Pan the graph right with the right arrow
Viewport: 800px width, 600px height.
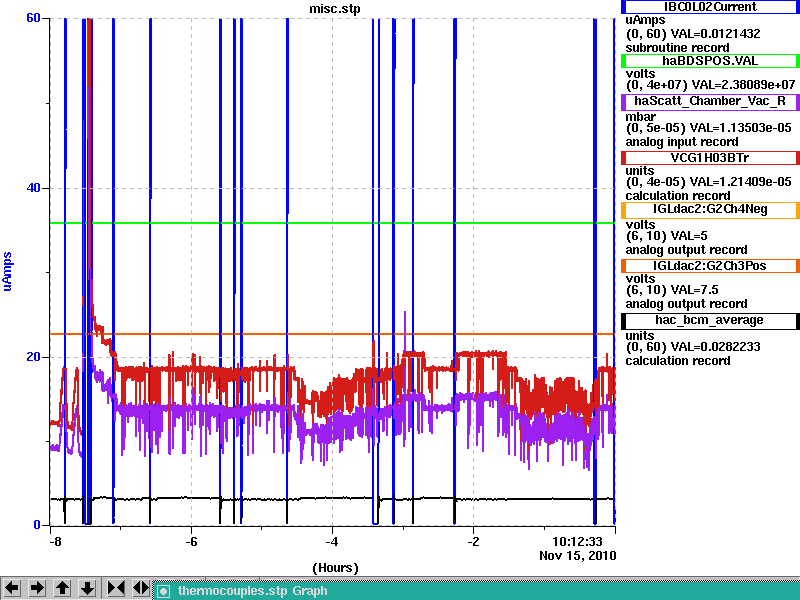(x=37, y=588)
